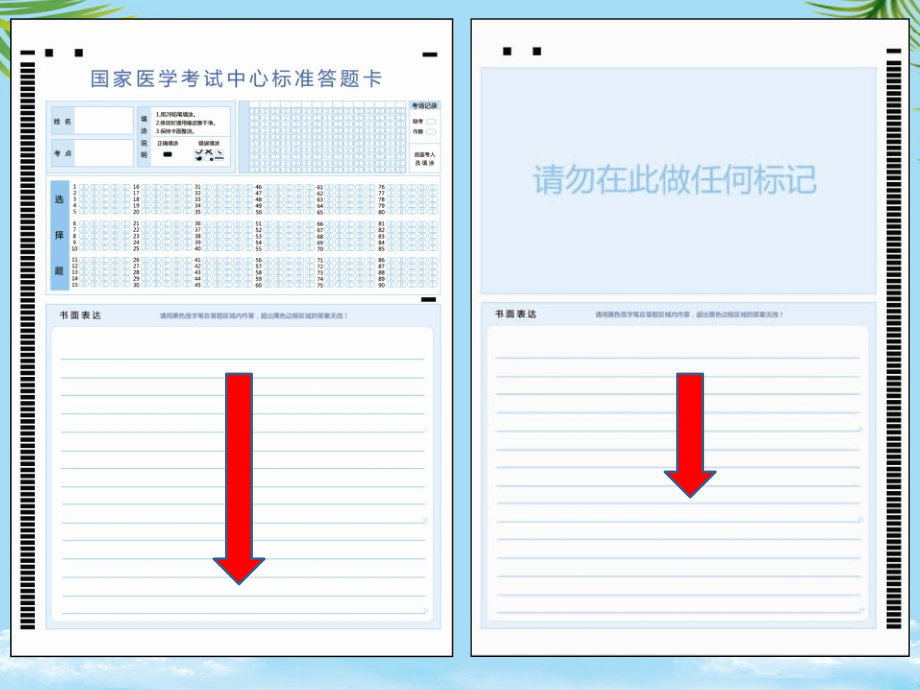
Task: Click the left page 书面表达 heading
Action: click(80, 315)
